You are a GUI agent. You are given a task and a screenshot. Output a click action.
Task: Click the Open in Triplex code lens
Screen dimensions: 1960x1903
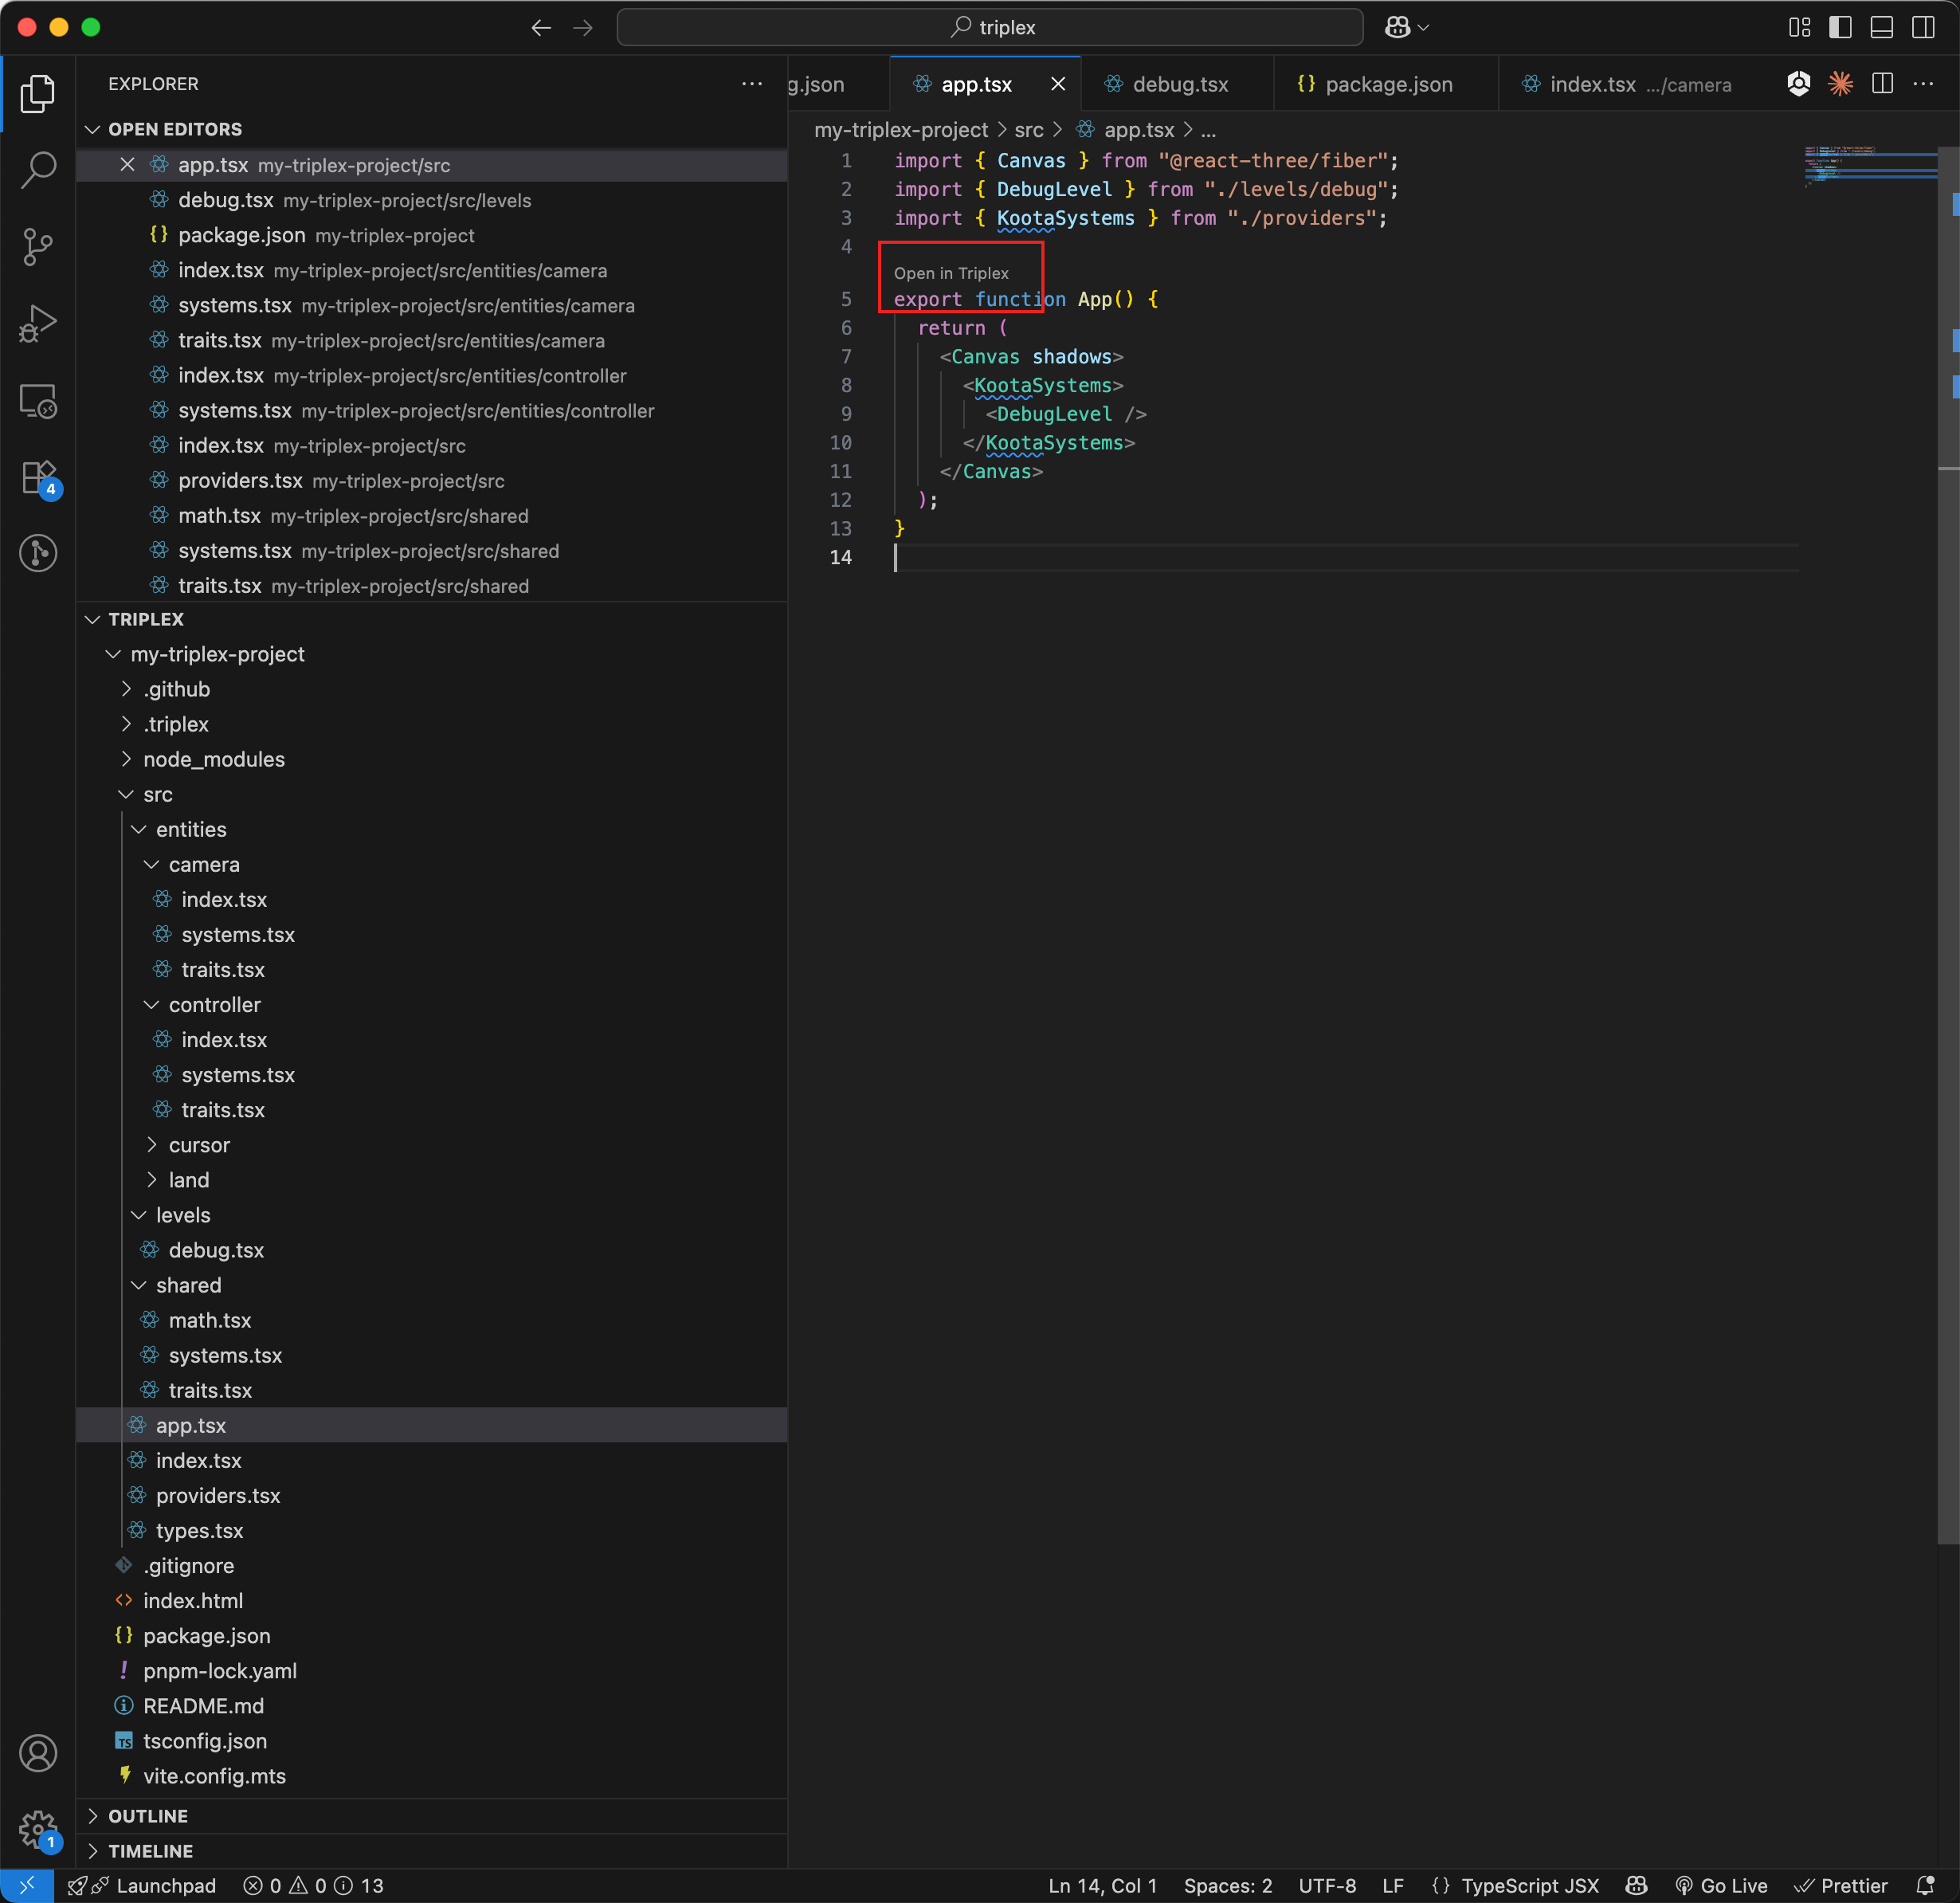click(x=951, y=273)
